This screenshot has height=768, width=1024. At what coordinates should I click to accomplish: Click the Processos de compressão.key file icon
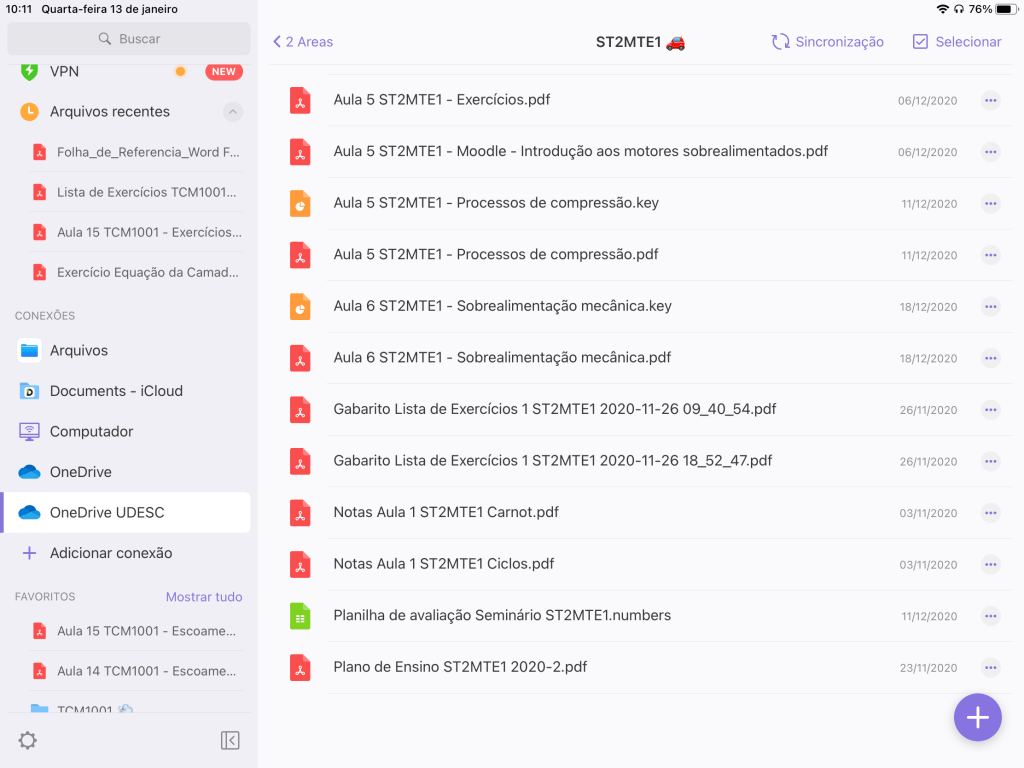300,203
